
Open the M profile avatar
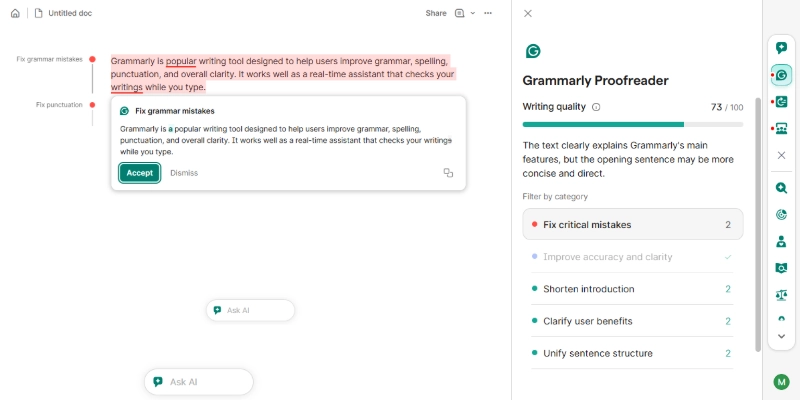[x=781, y=382]
